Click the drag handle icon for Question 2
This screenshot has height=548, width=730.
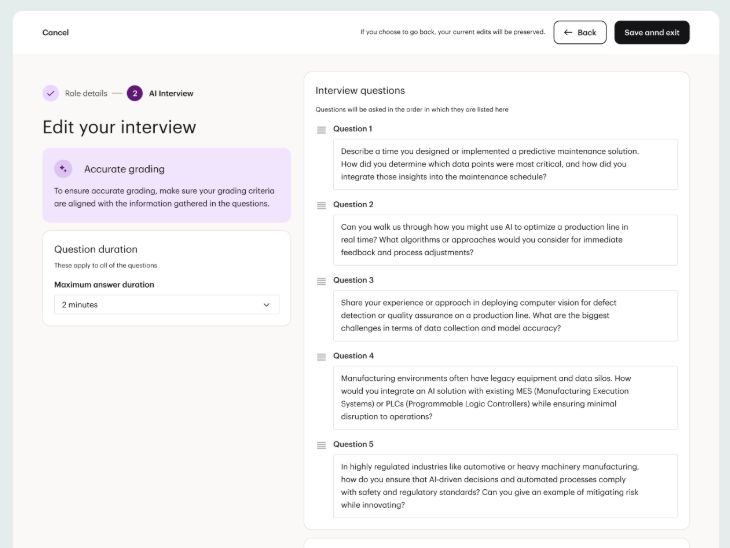[321, 205]
